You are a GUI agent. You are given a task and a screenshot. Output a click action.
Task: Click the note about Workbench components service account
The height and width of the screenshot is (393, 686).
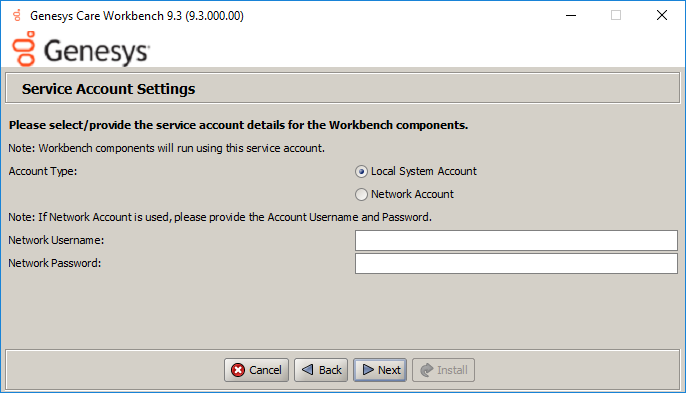tap(167, 148)
